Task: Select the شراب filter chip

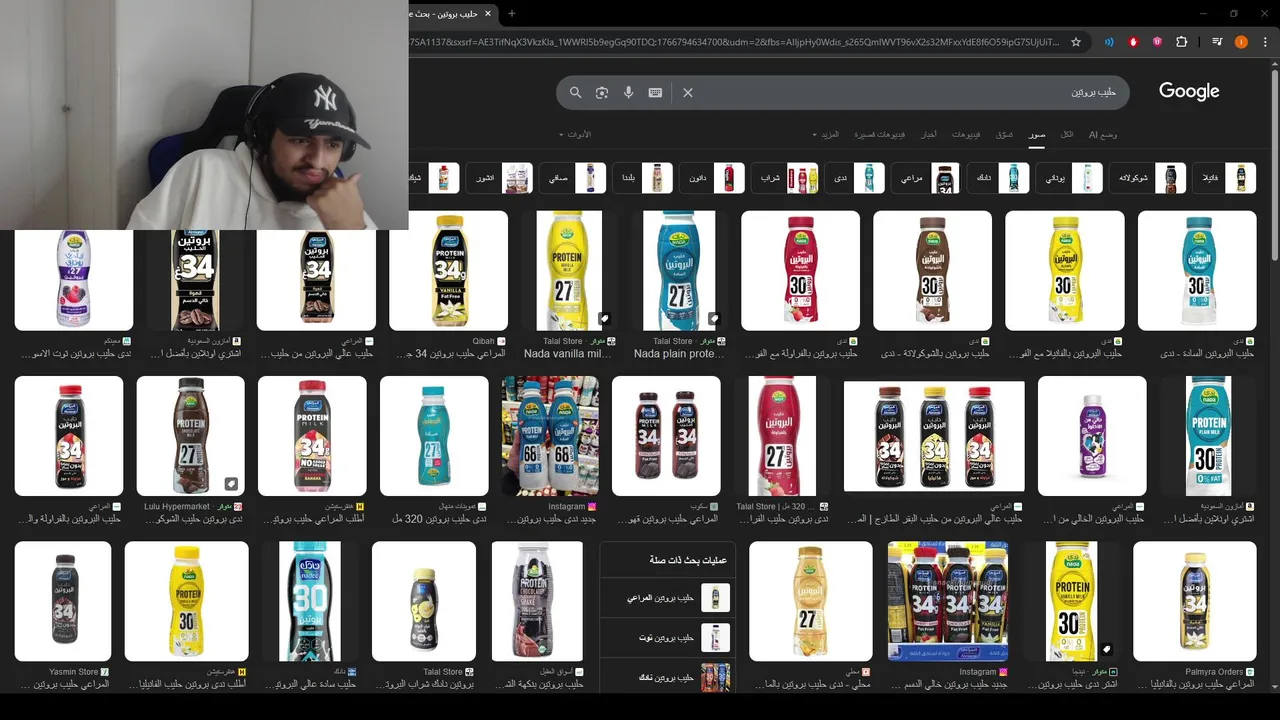Action: 786,178
